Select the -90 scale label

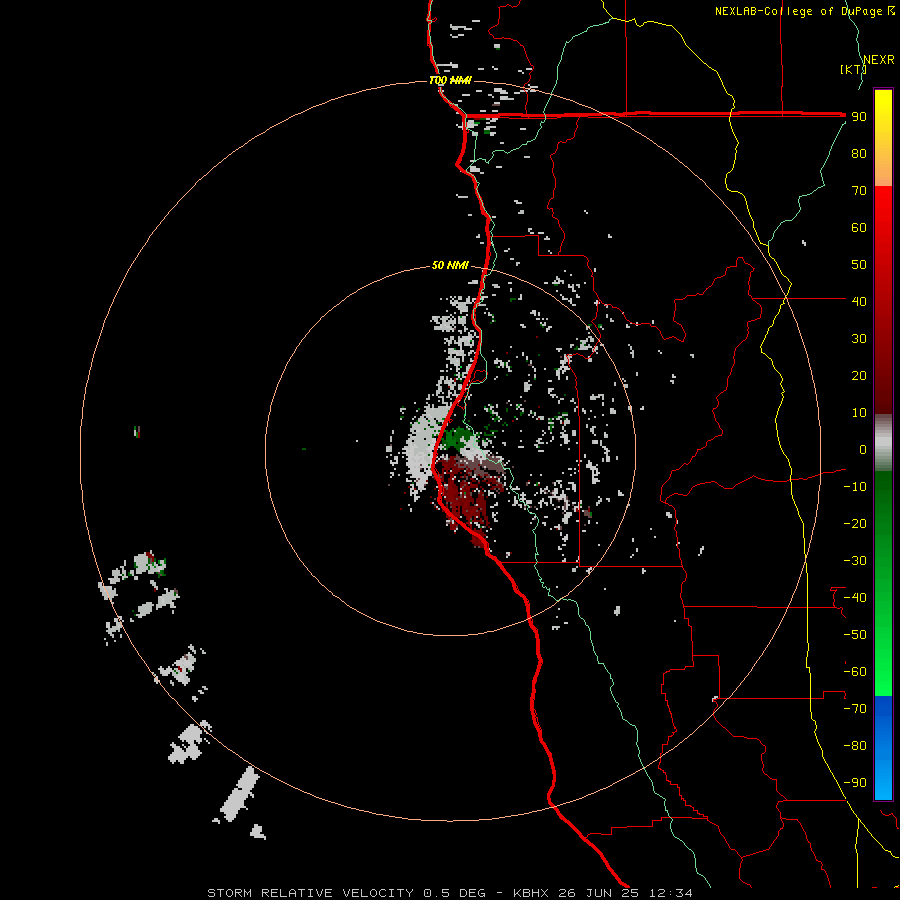[855, 783]
